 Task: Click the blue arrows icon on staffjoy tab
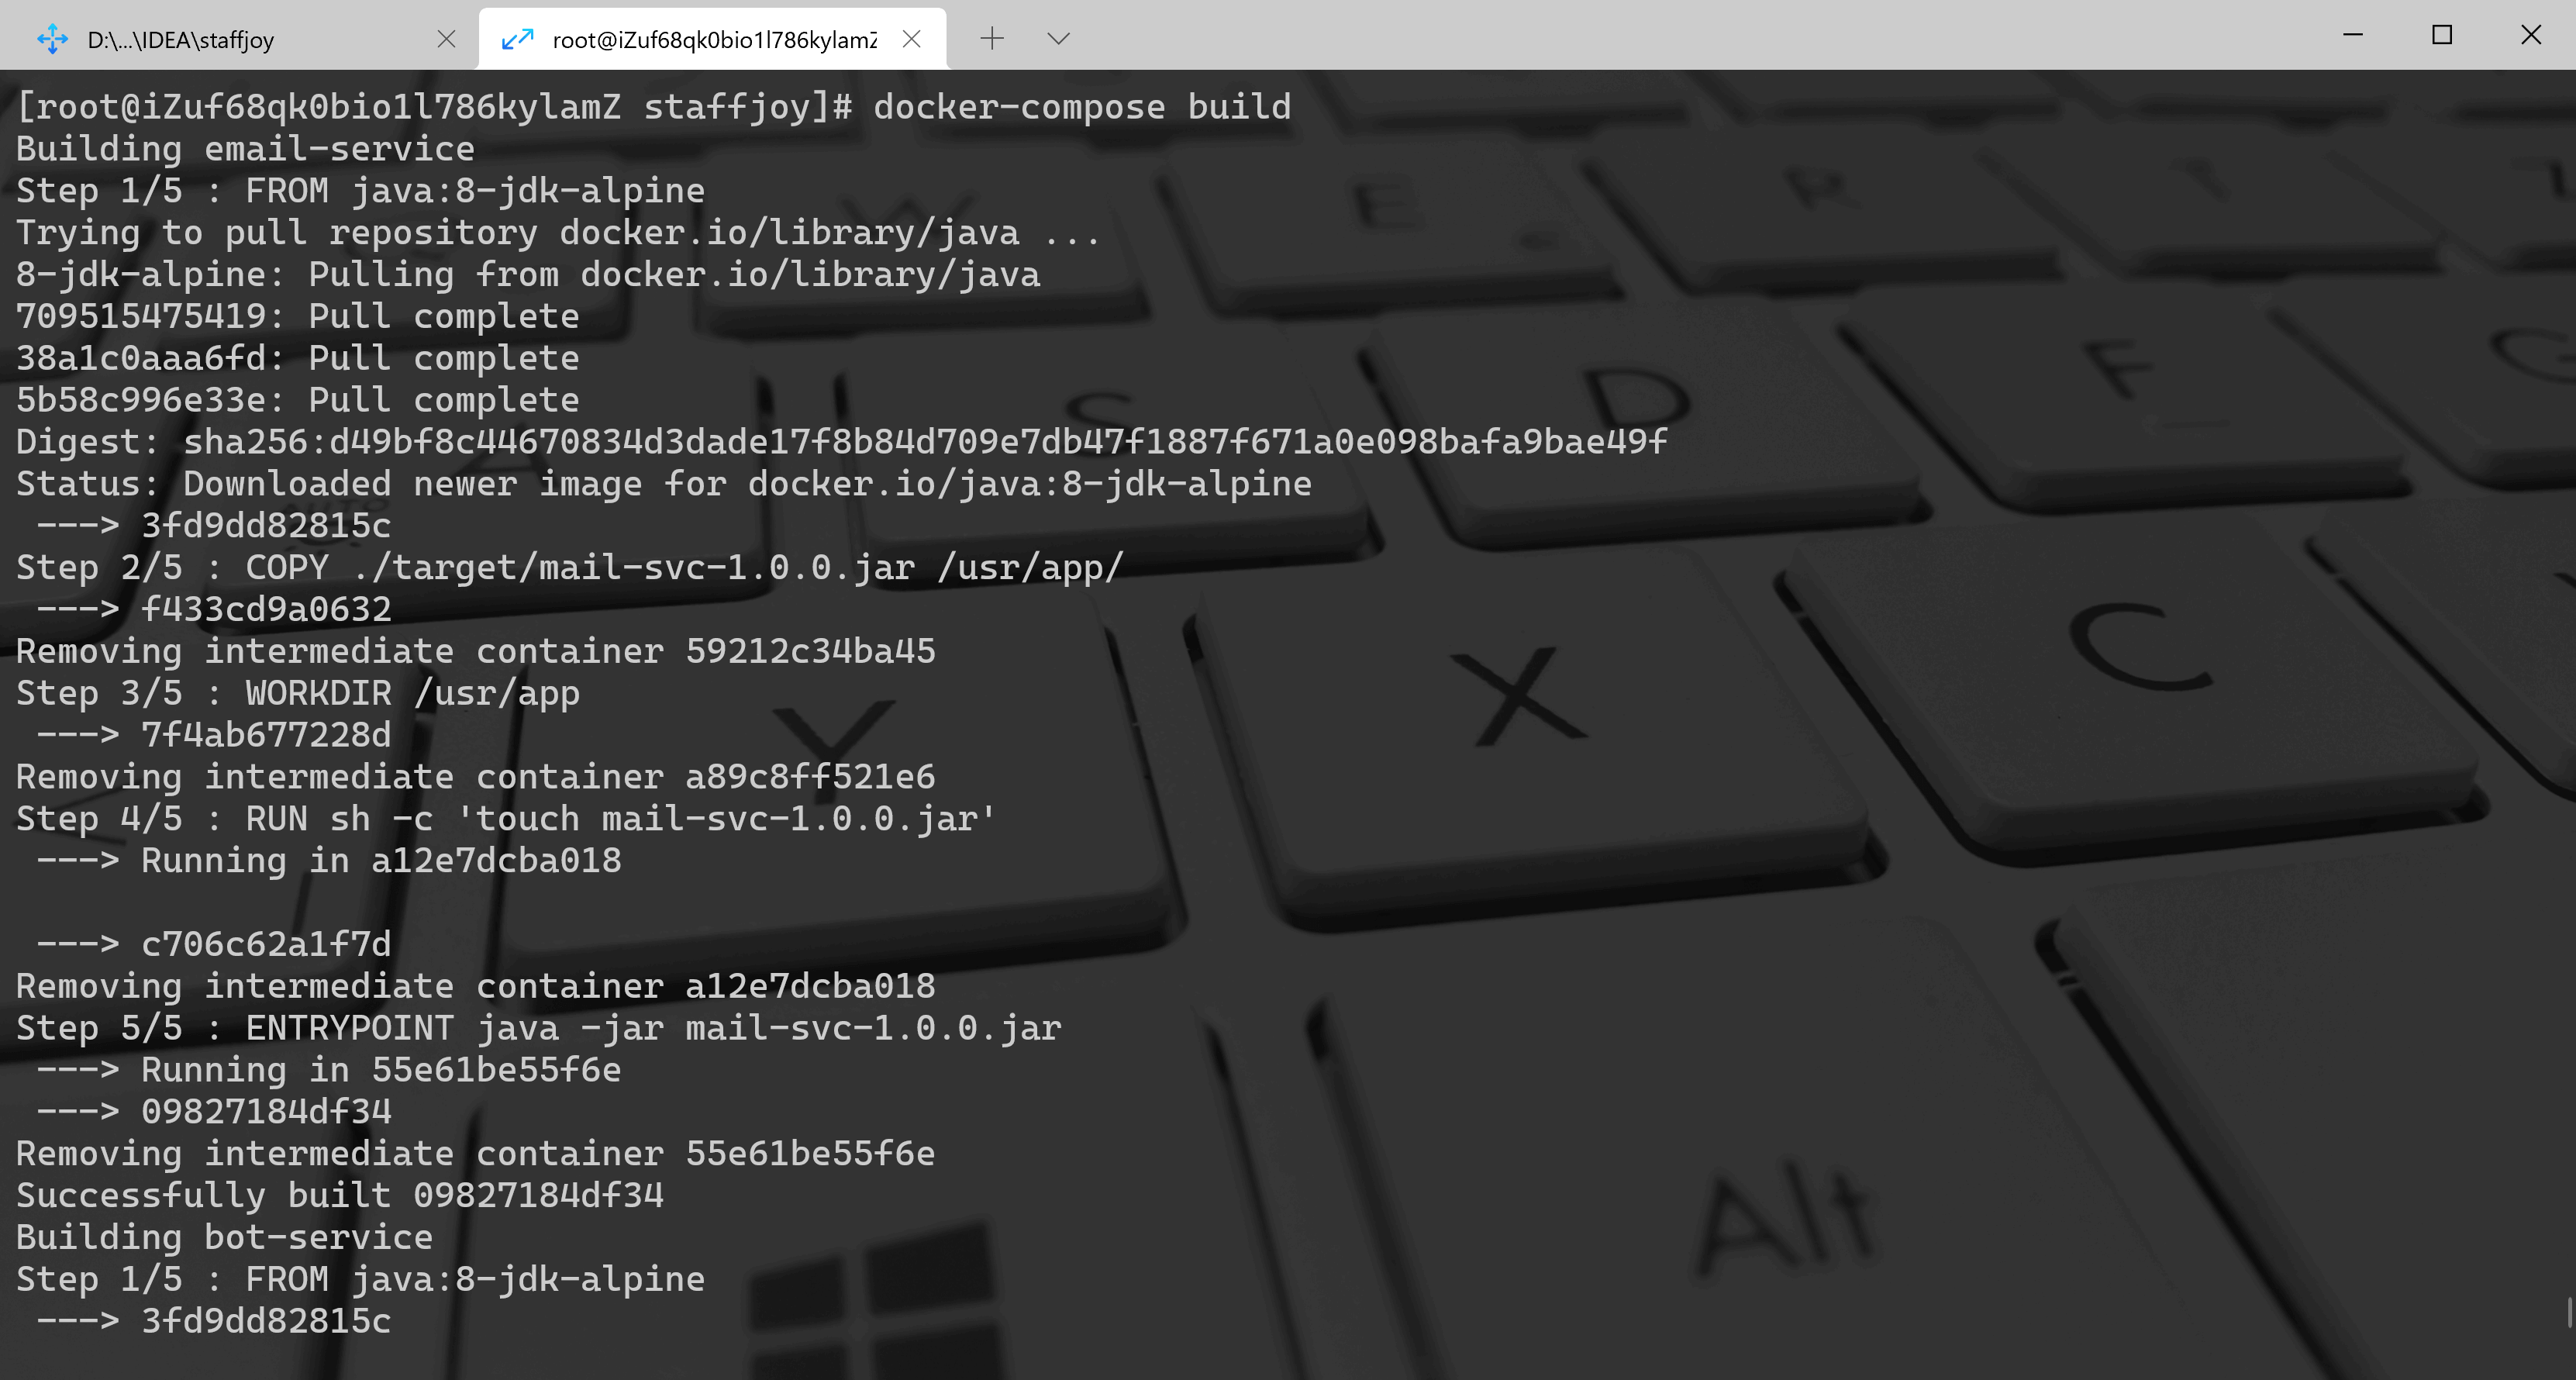pos(52,39)
